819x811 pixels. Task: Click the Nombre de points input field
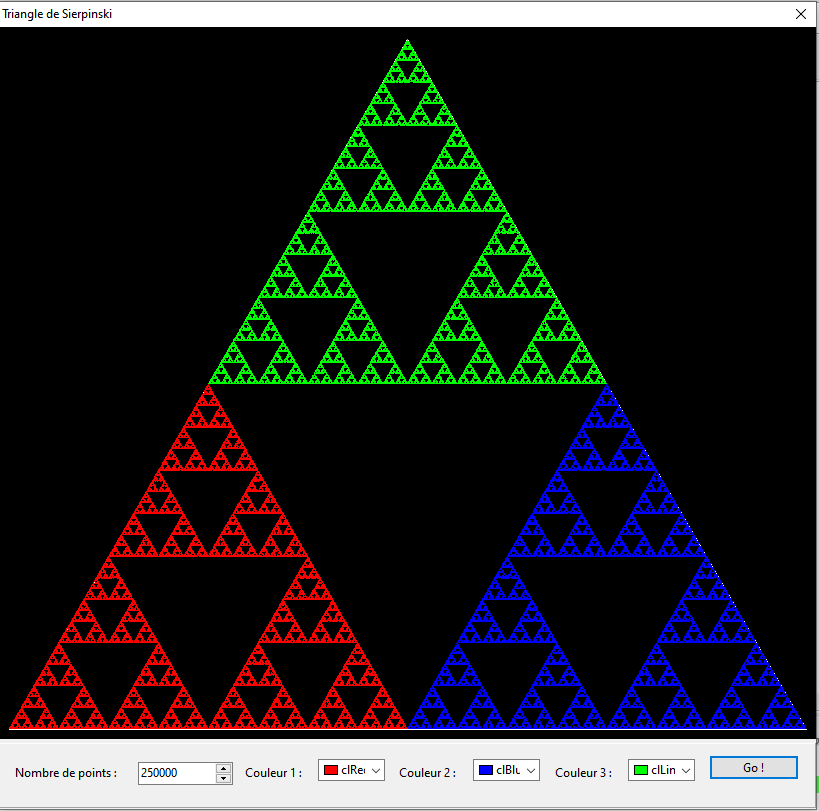(x=177, y=773)
